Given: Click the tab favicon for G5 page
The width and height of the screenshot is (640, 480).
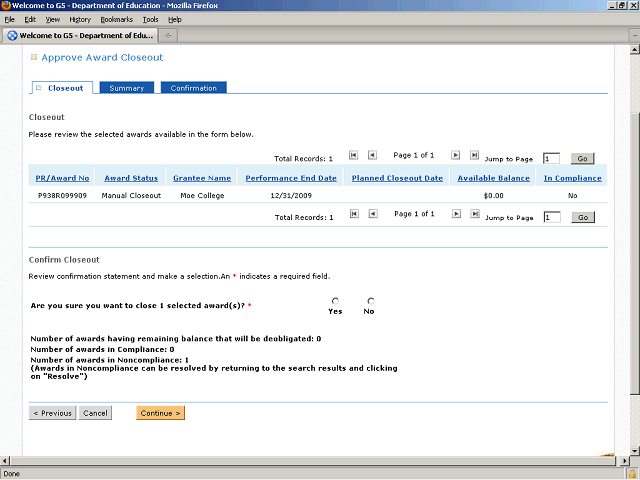Looking at the screenshot, I should [13, 36].
